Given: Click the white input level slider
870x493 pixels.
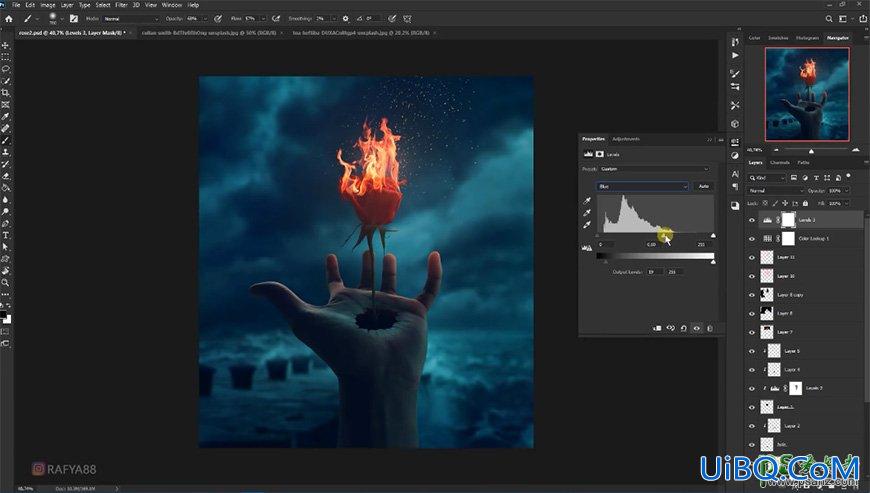Looking at the screenshot, I should [713, 236].
